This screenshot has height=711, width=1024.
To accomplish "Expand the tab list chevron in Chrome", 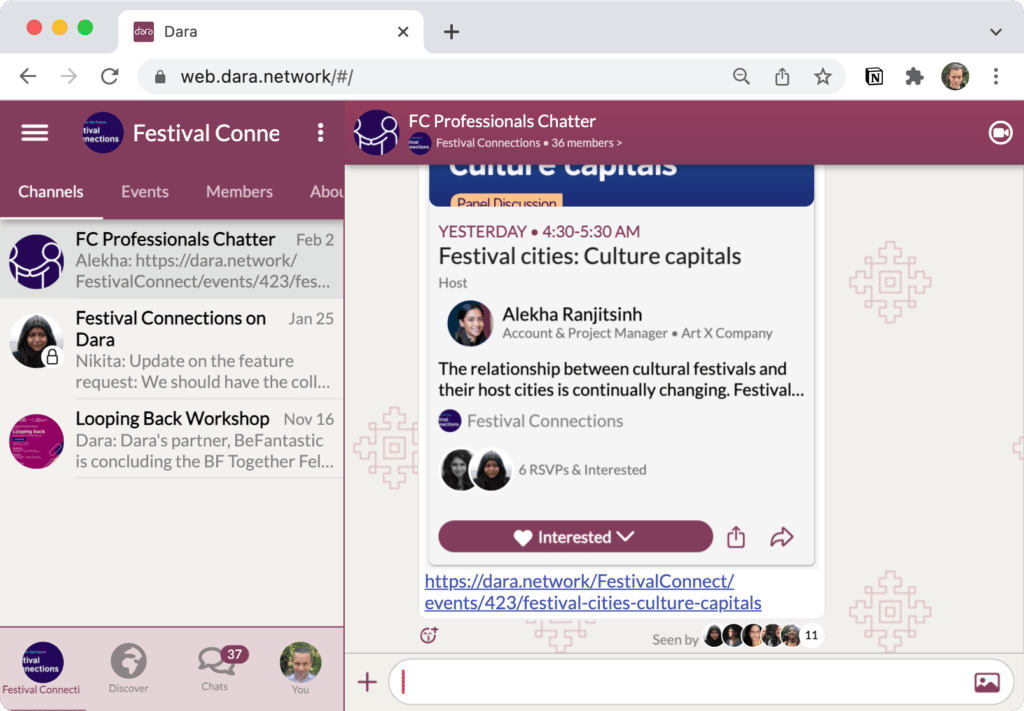I will pyautogui.click(x=995, y=31).
